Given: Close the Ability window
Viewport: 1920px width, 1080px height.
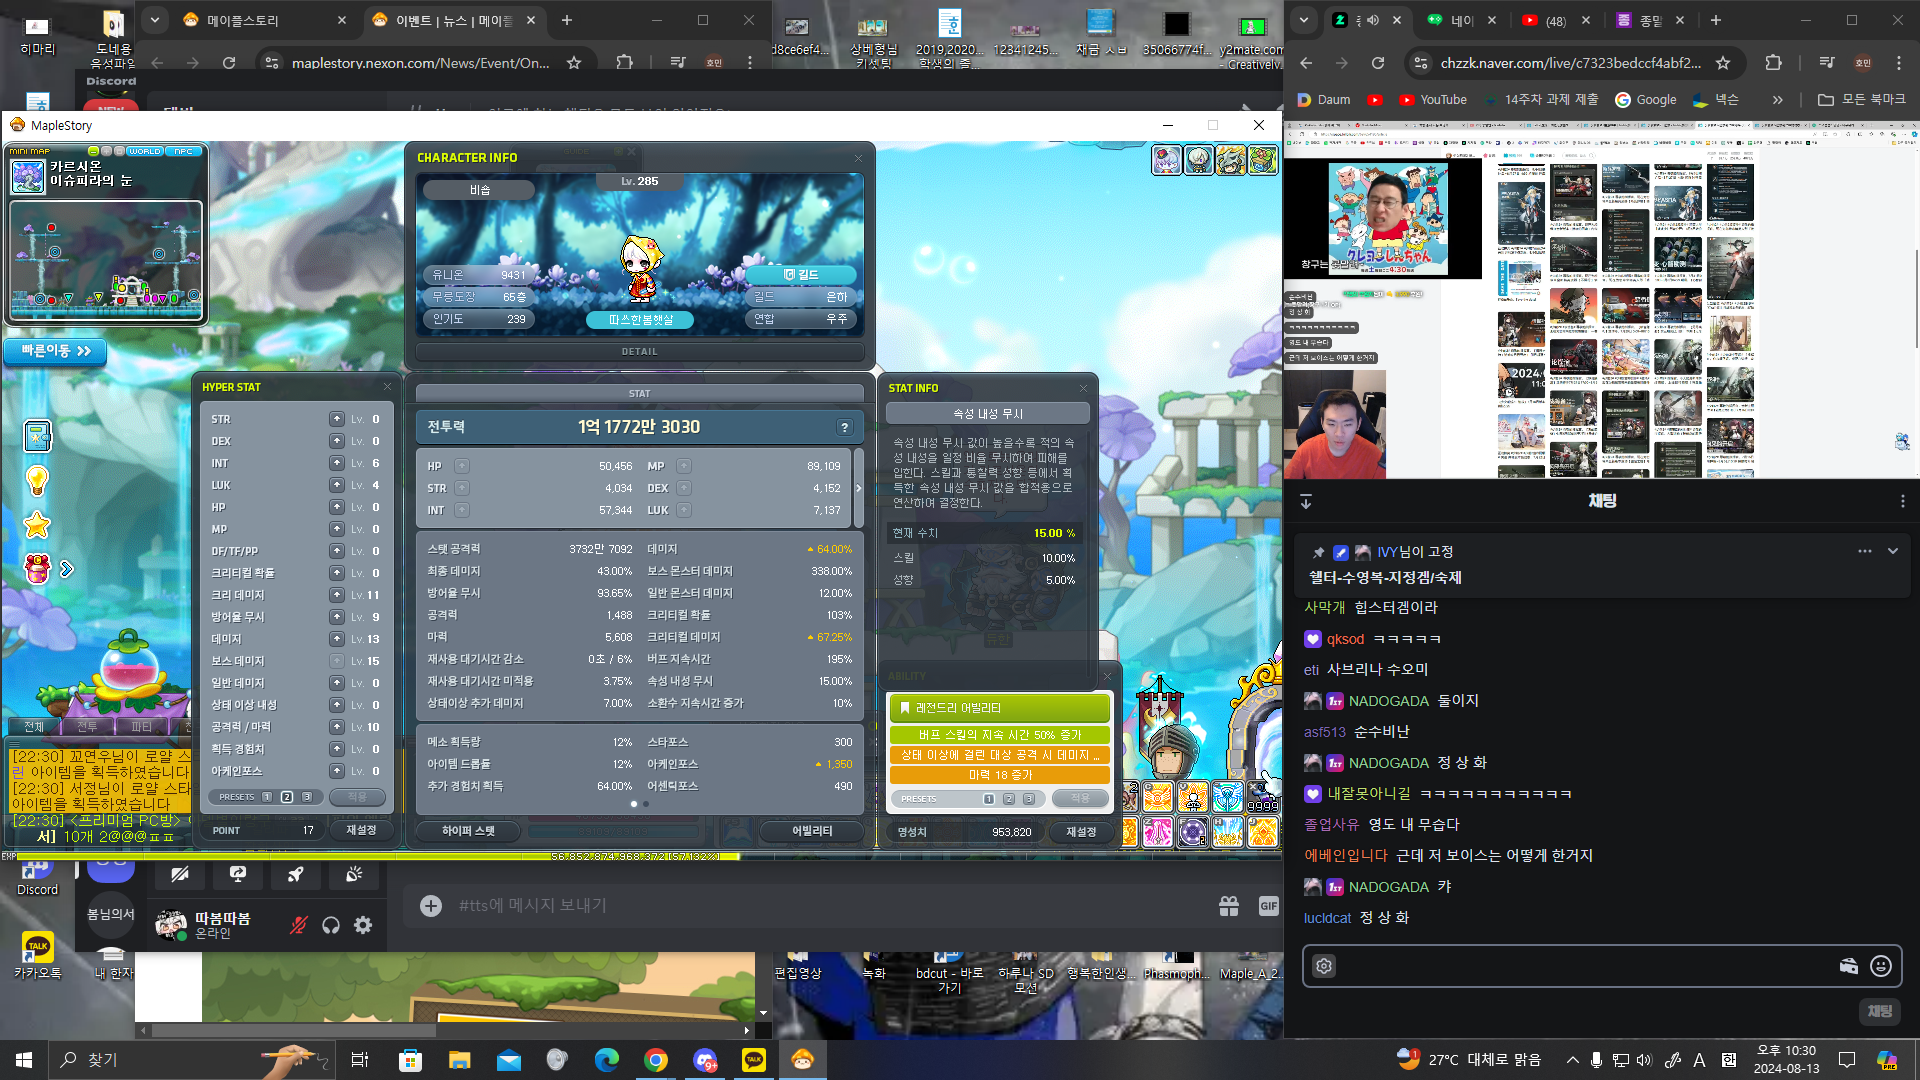Looking at the screenshot, I should 1107,676.
